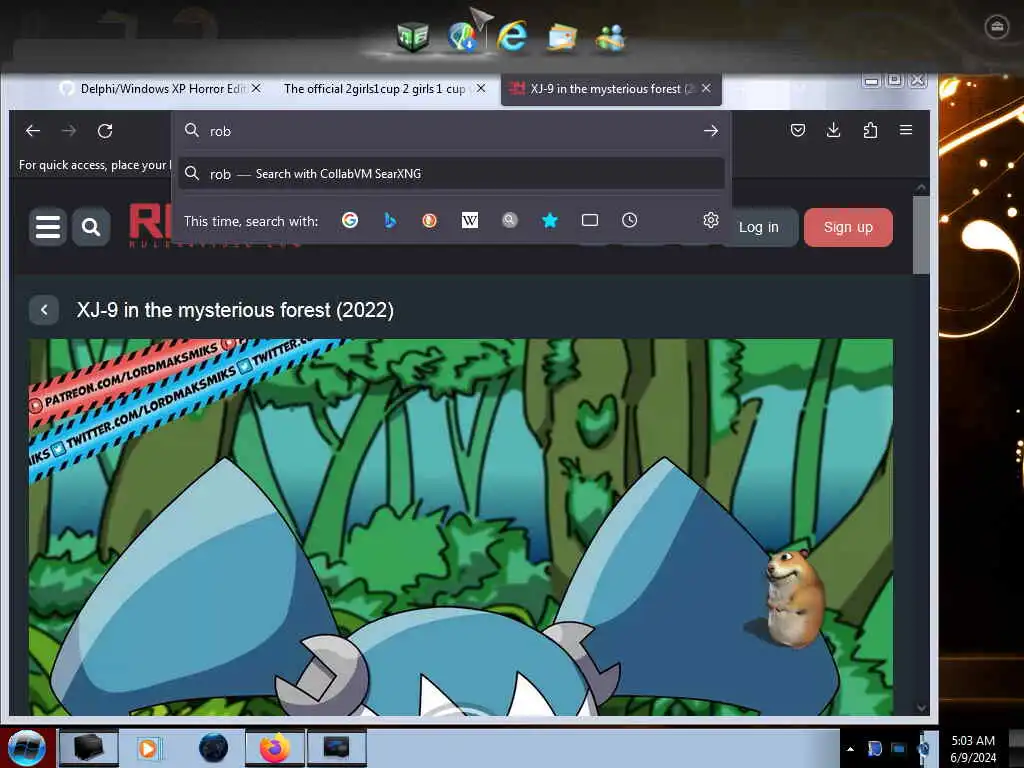Click the 'XJ-9 in the mysterious forest (2022)' title
Viewport: 1024px width, 768px height.
pyautogui.click(x=235, y=310)
